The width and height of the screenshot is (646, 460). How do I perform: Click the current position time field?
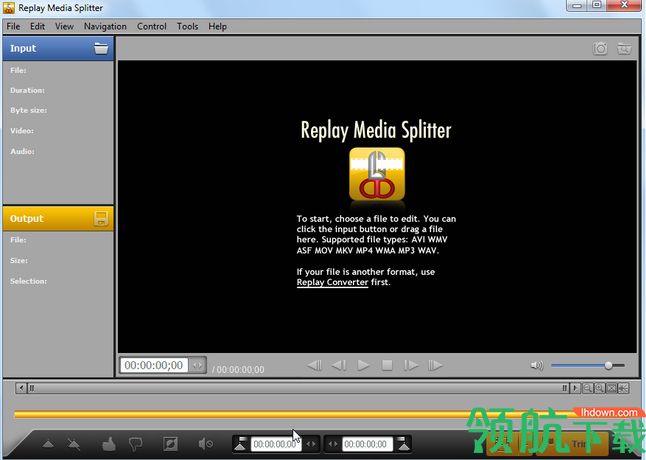154,365
